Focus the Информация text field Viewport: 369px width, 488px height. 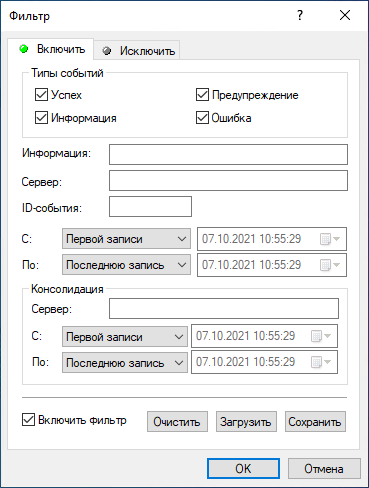[x=228, y=154]
